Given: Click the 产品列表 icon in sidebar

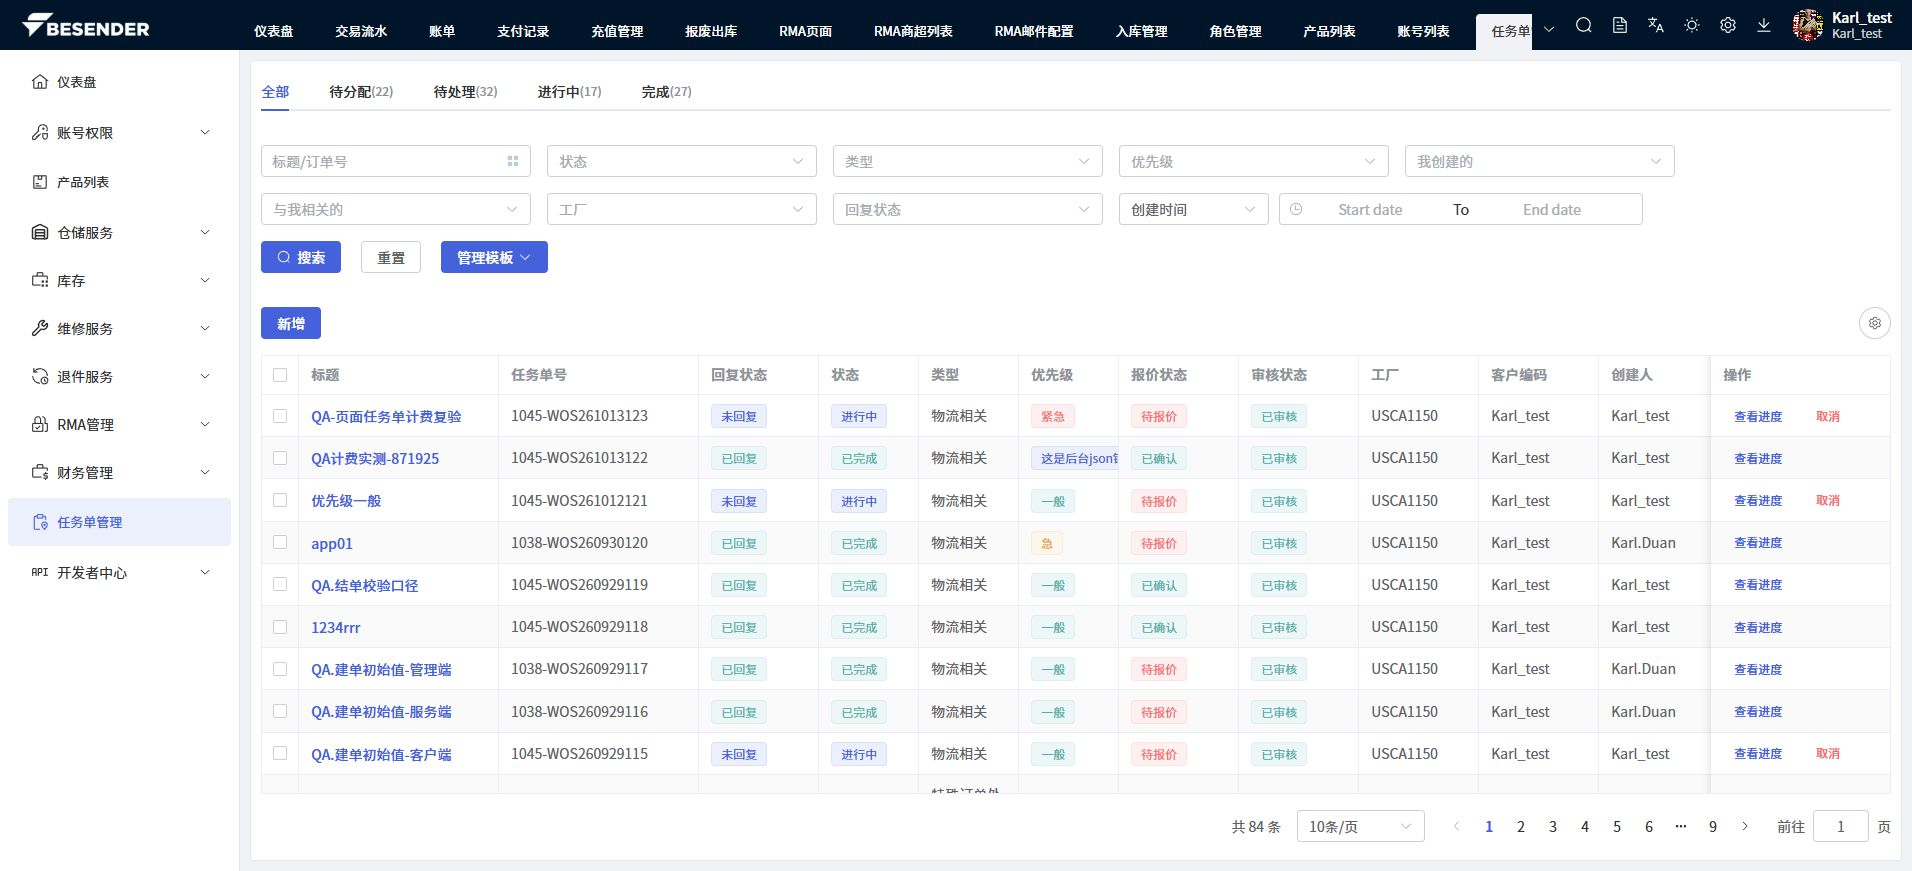Looking at the screenshot, I should (x=40, y=182).
